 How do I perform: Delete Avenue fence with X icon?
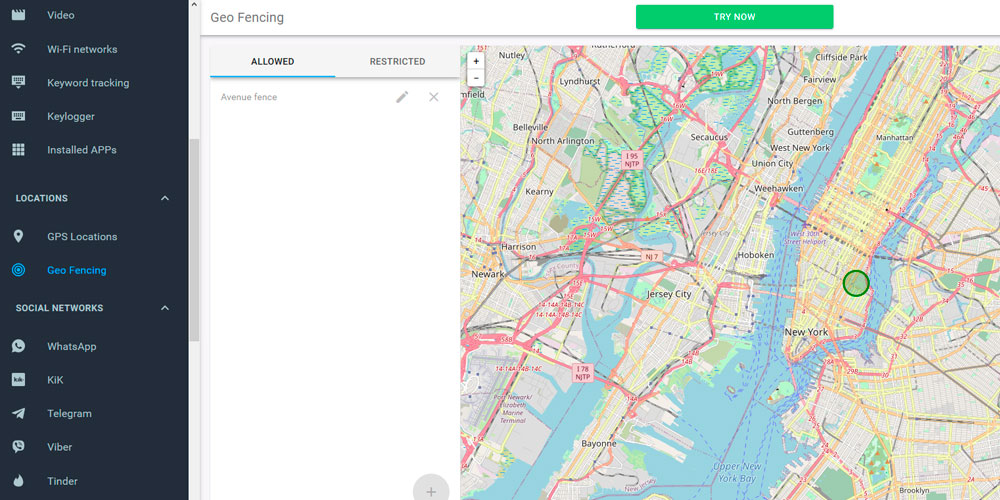pyautogui.click(x=434, y=97)
